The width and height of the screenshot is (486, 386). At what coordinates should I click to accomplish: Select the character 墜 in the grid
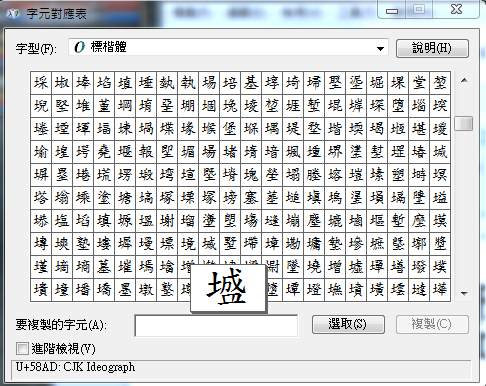click(x=293, y=267)
